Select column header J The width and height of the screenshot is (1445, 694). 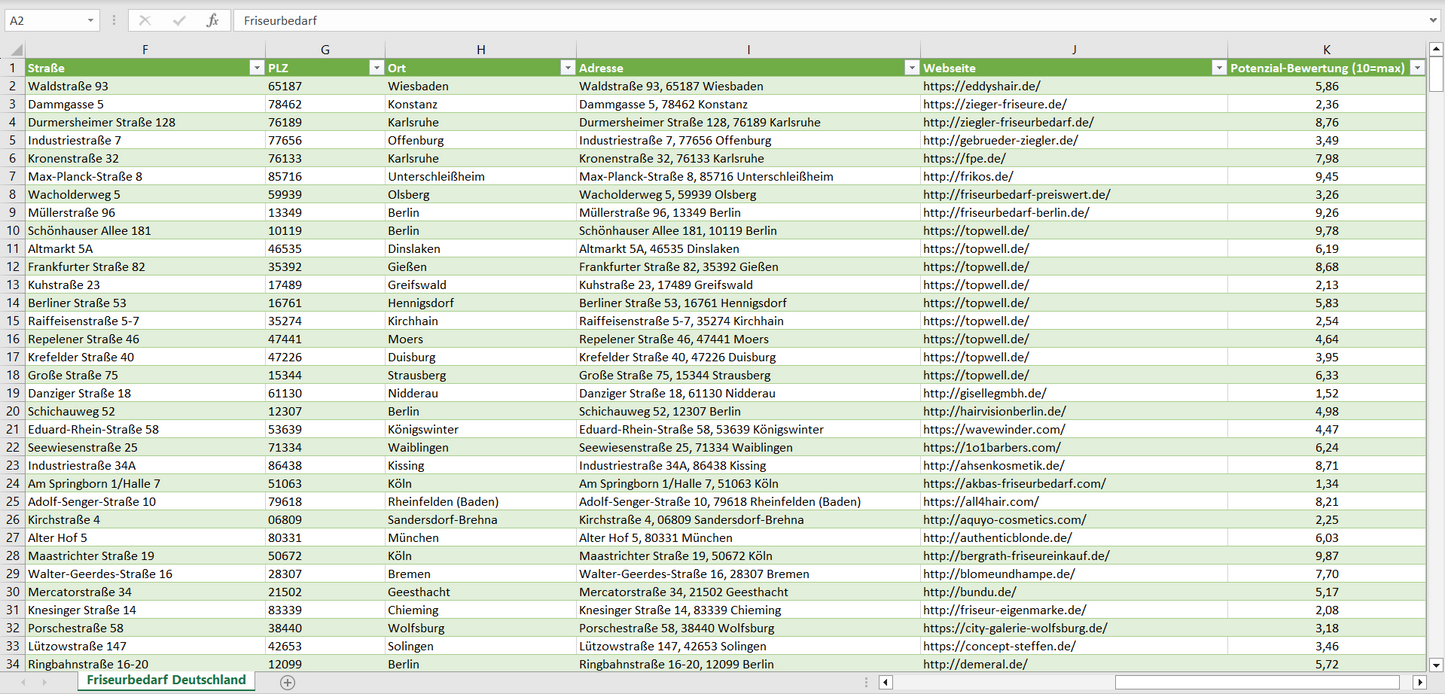(x=1074, y=50)
